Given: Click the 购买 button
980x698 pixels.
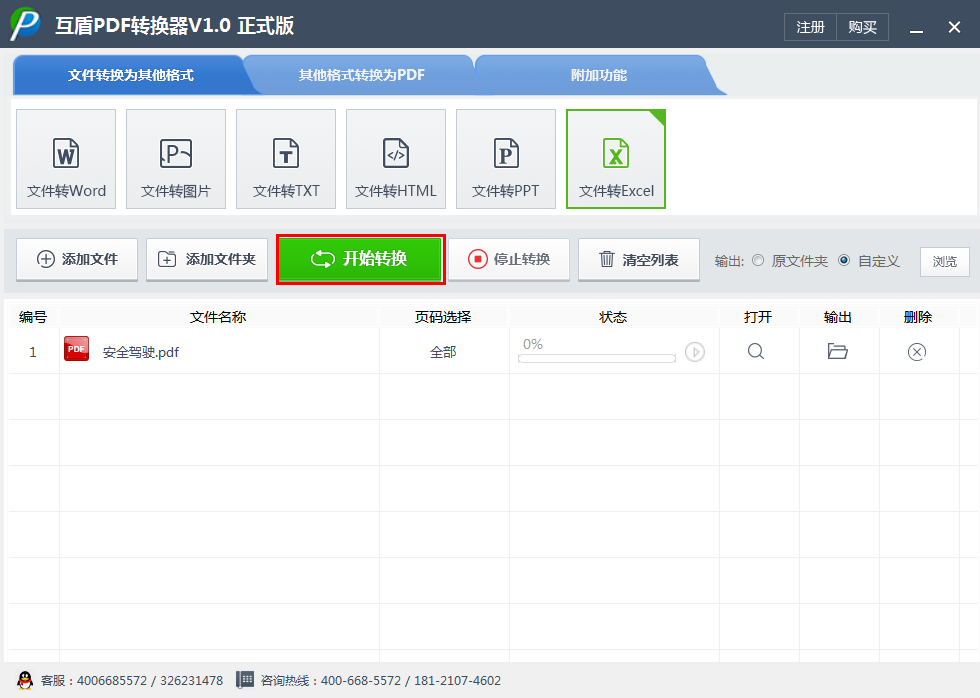Looking at the screenshot, I should pos(862,27).
